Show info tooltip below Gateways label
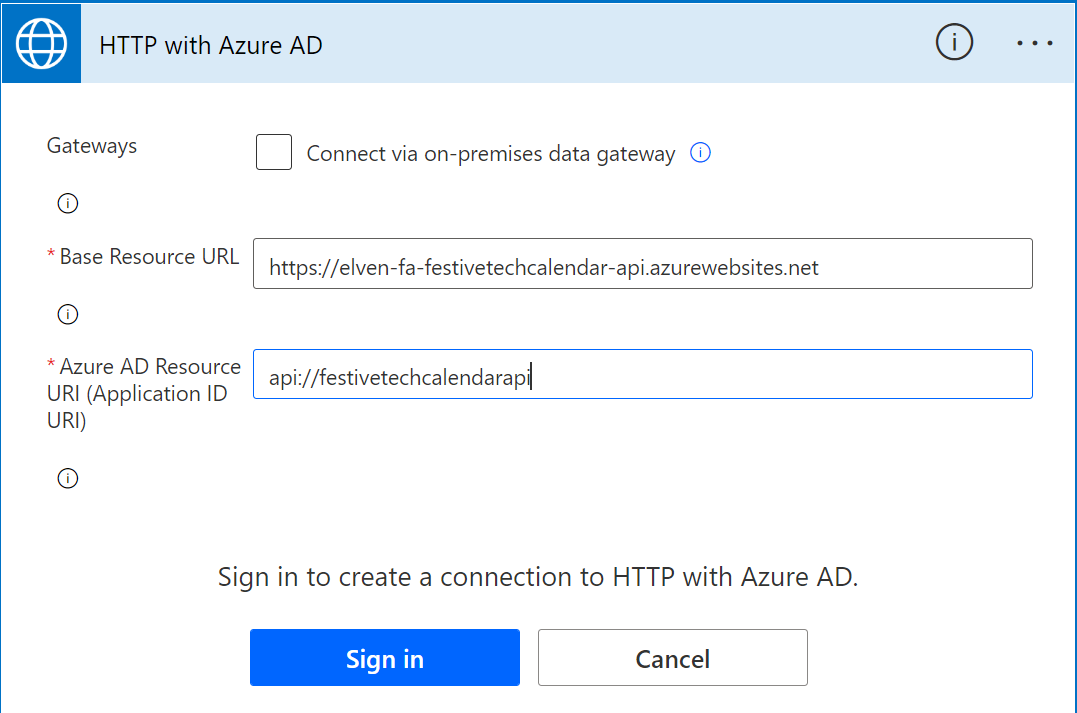Screen dimensions: 1077x713 pos(67,203)
